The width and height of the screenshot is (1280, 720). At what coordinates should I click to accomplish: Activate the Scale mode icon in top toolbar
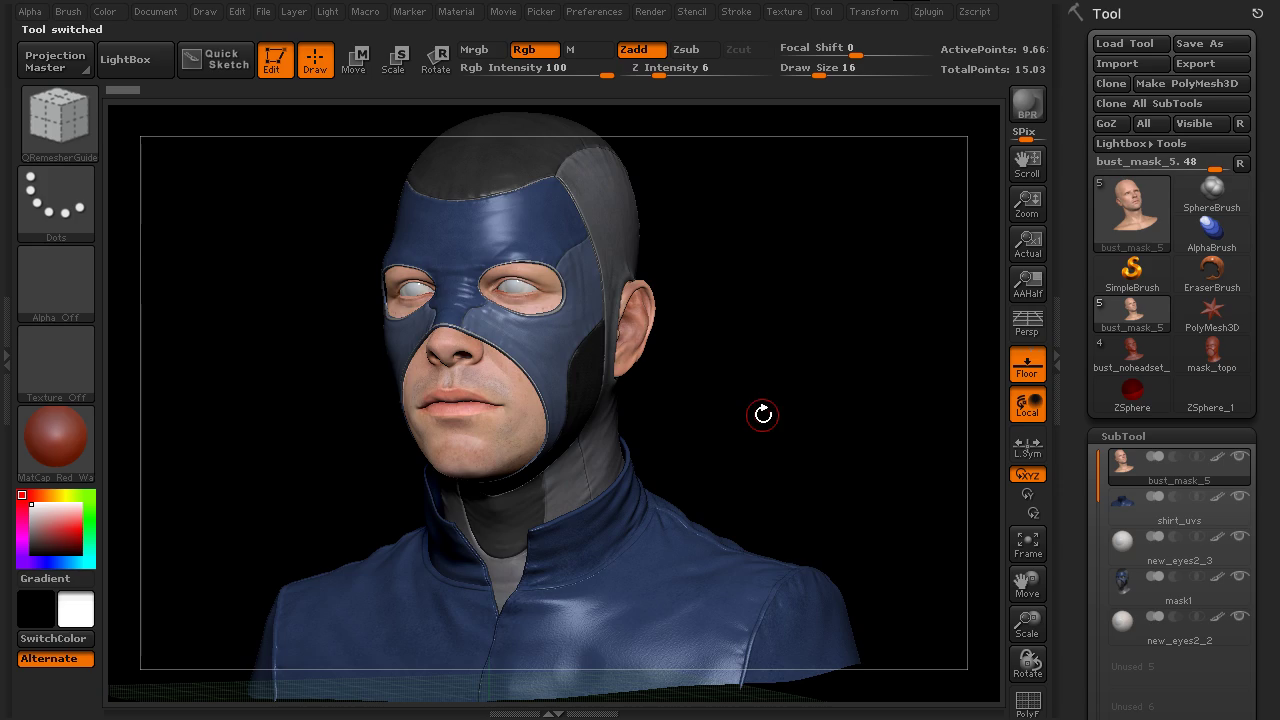tap(394, 59)
